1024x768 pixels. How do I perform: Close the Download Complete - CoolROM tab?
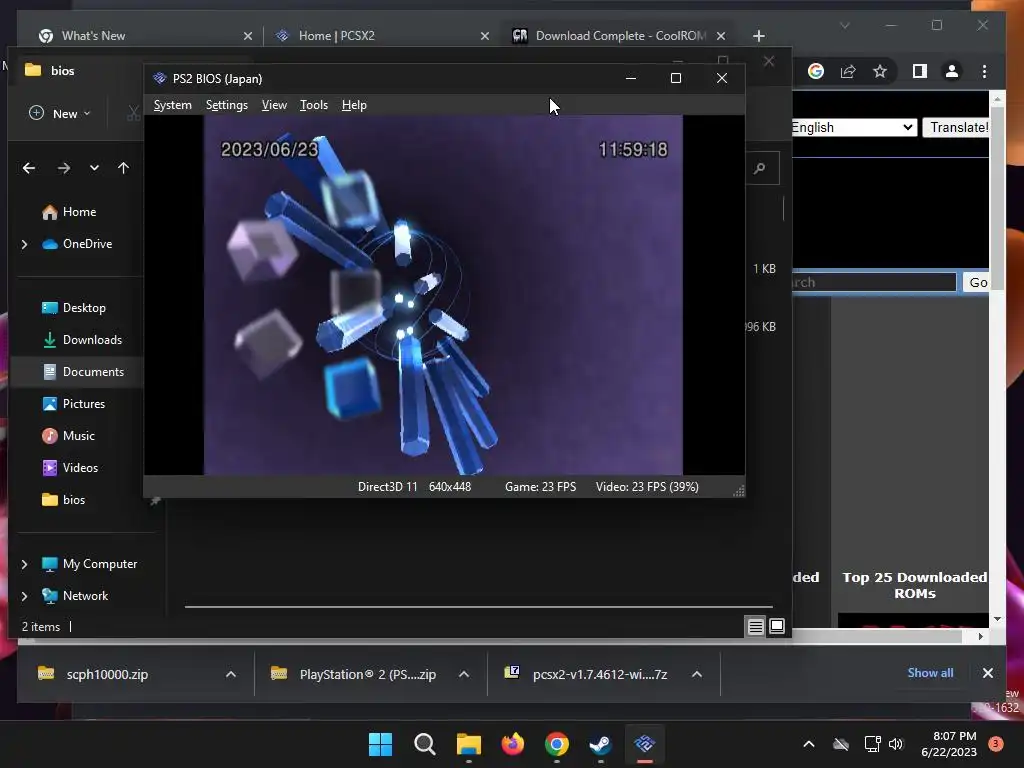pyautogui.click(x=721, y=36)
